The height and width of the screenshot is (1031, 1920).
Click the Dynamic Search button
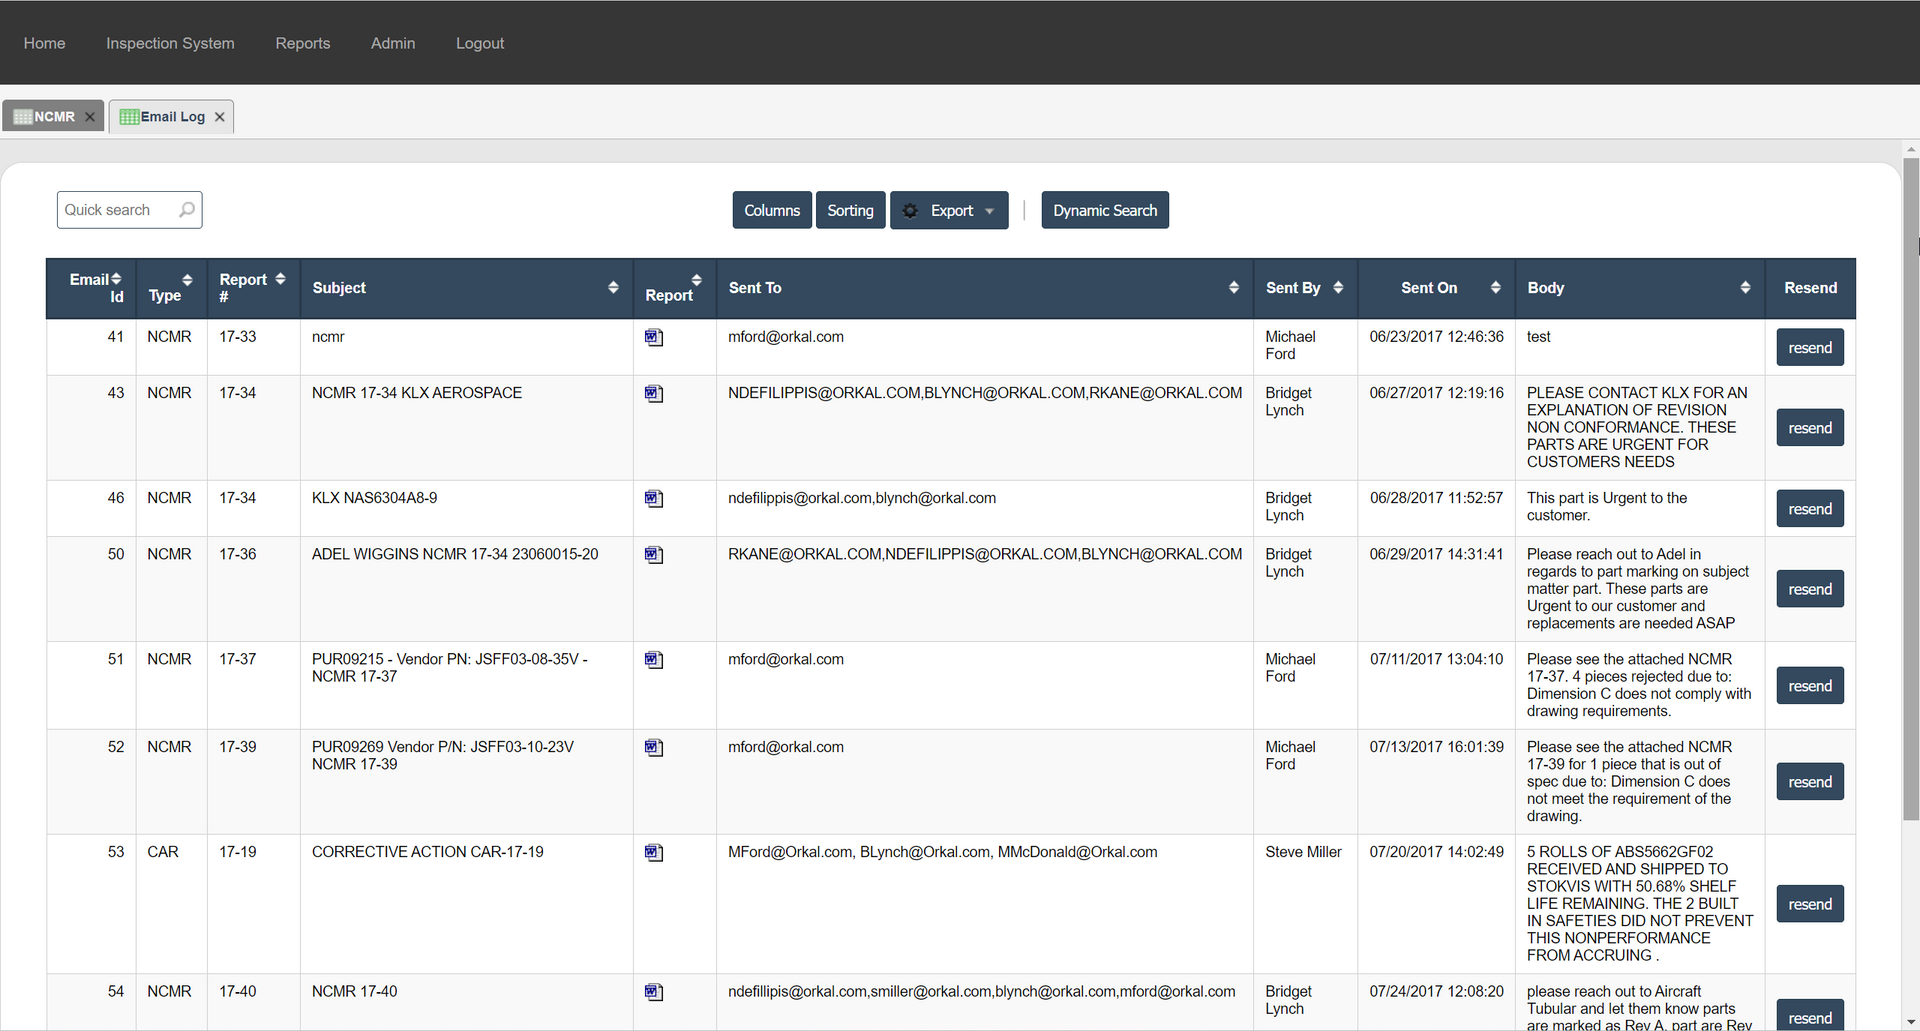click(1104, 211)
